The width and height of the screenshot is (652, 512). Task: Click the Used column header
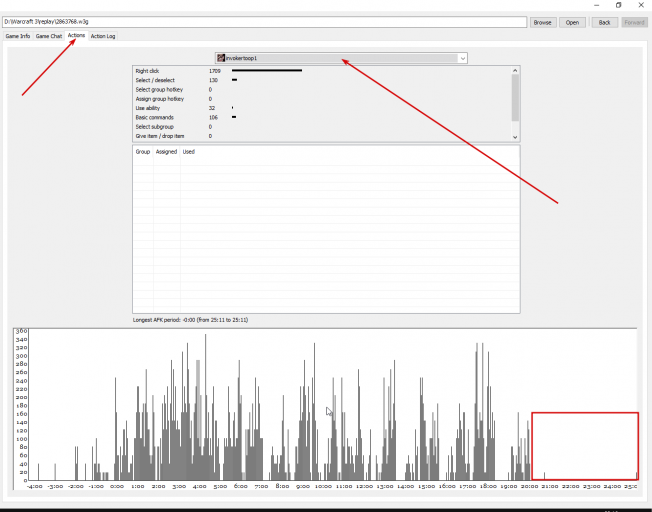pos(189,152)
